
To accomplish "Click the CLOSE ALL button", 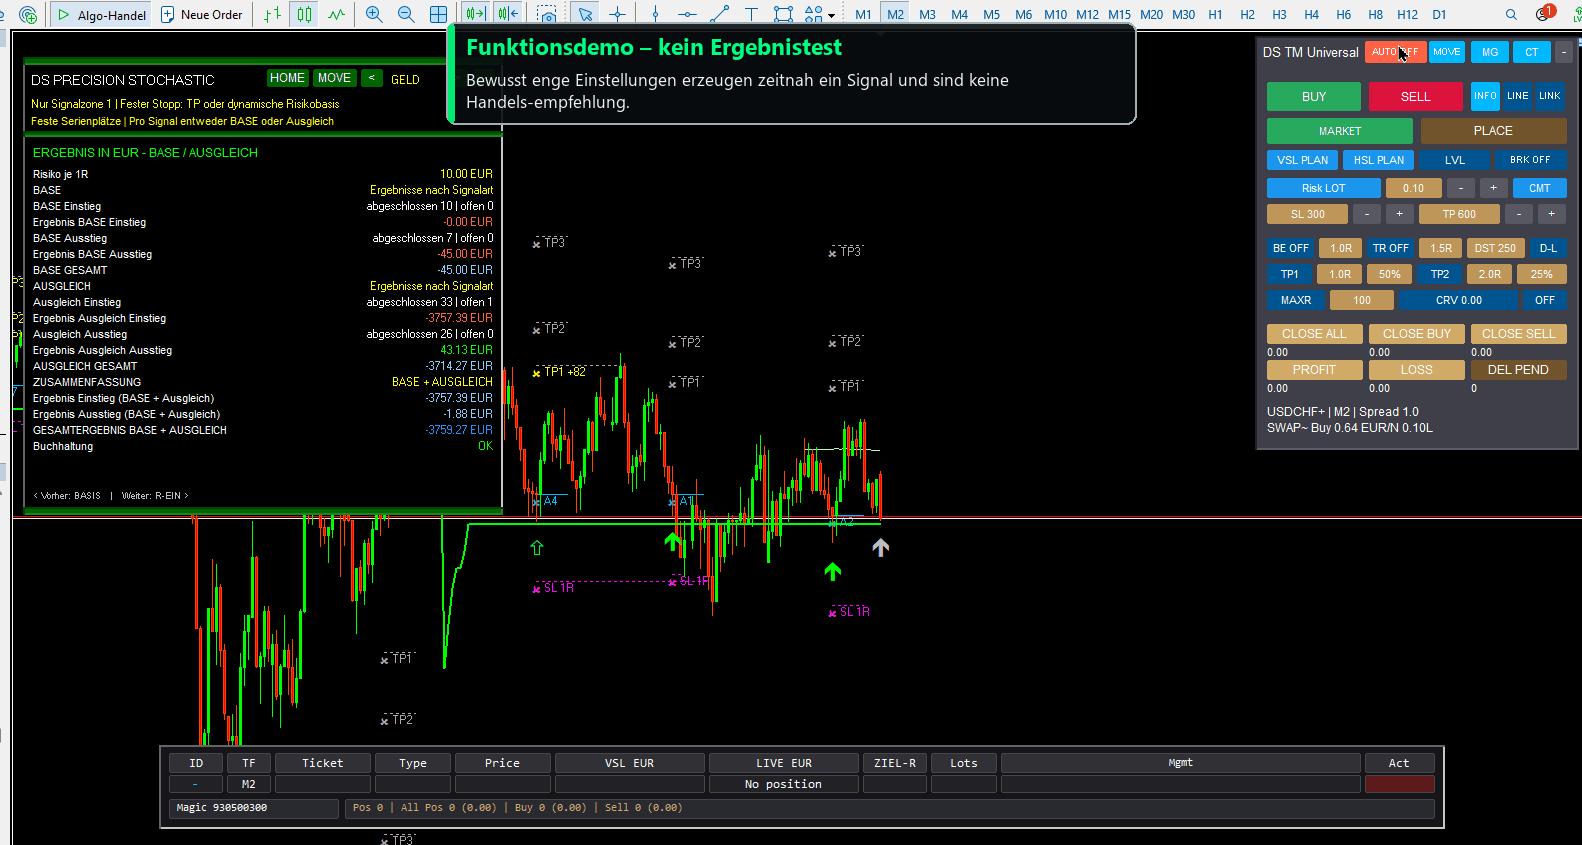I will (x=1314, y=334).
